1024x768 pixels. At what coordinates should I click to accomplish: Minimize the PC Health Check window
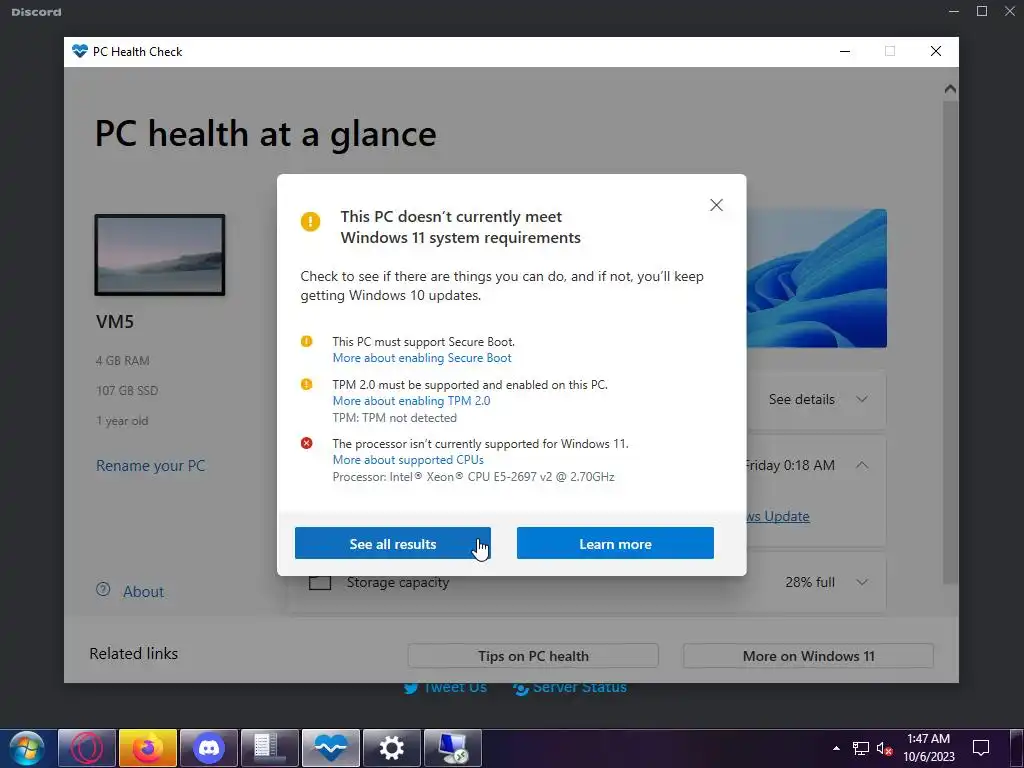(845, 52)
